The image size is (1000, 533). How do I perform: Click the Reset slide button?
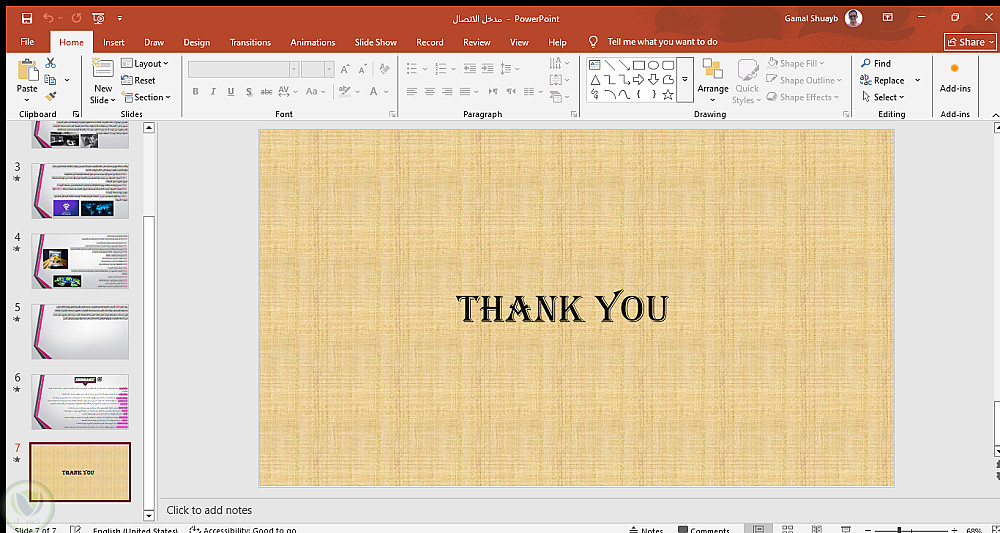pos(138,80)
